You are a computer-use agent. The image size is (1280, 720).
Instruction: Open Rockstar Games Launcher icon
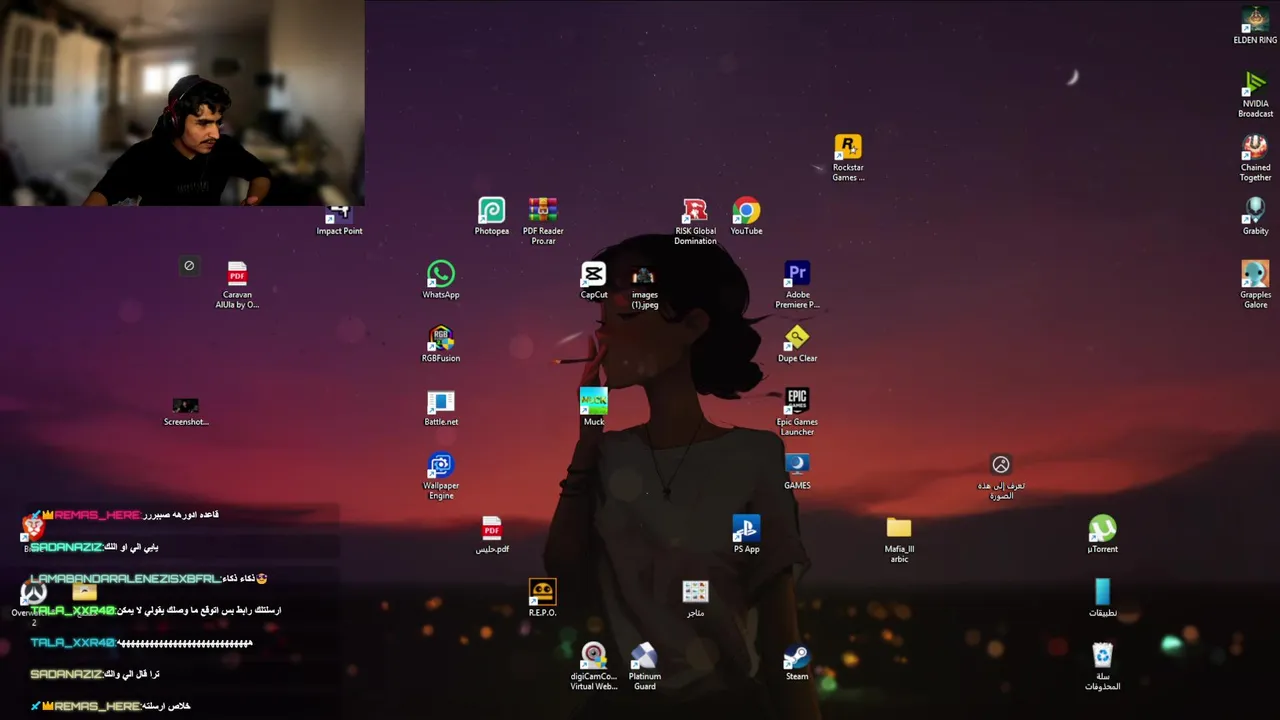tap(848, 158)
